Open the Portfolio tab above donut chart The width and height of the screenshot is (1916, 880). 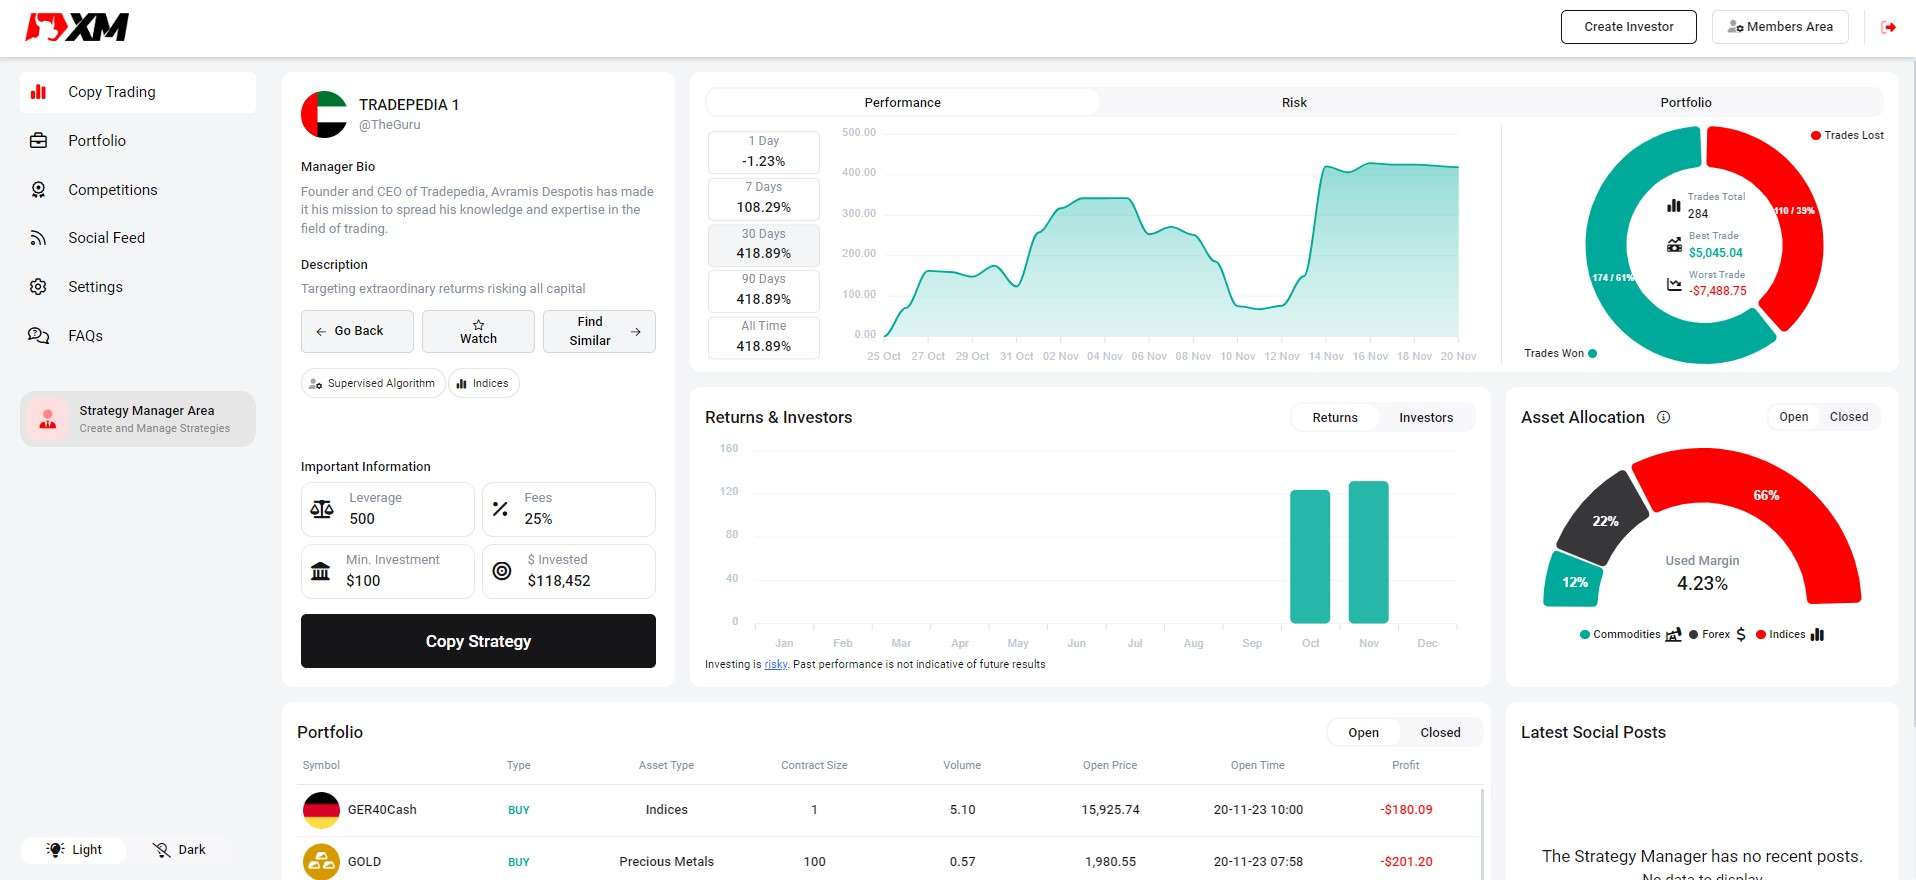tap(1686, 102)
